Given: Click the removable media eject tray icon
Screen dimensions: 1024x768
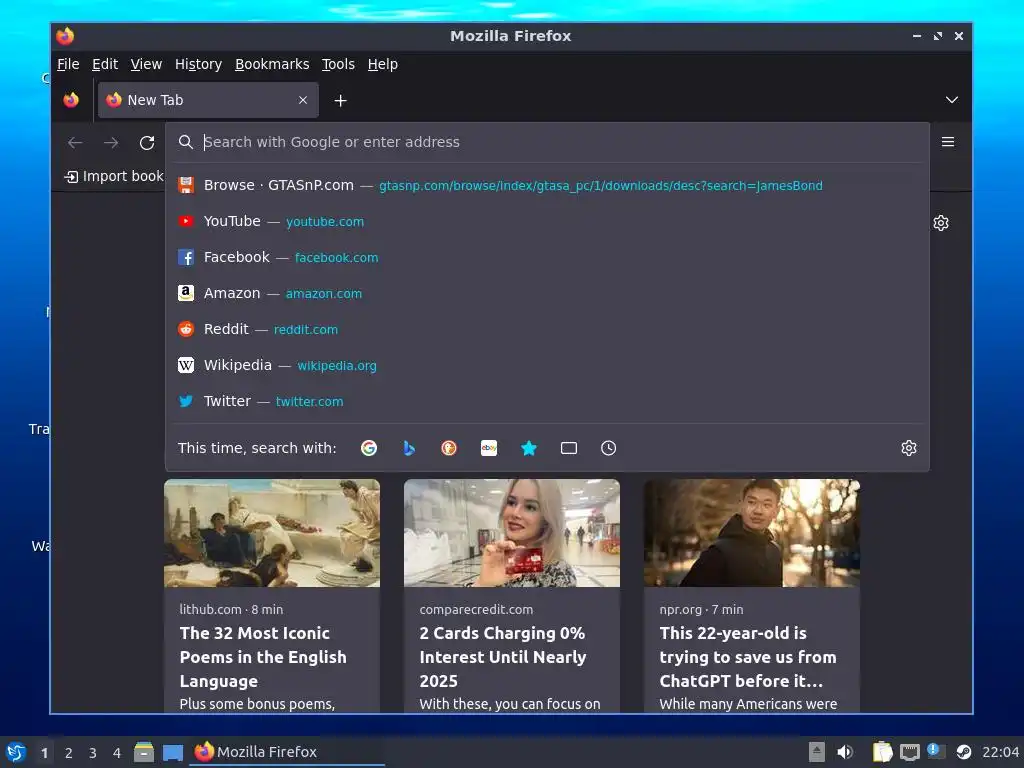Looking at the screenshot, I should click(816, 752).
